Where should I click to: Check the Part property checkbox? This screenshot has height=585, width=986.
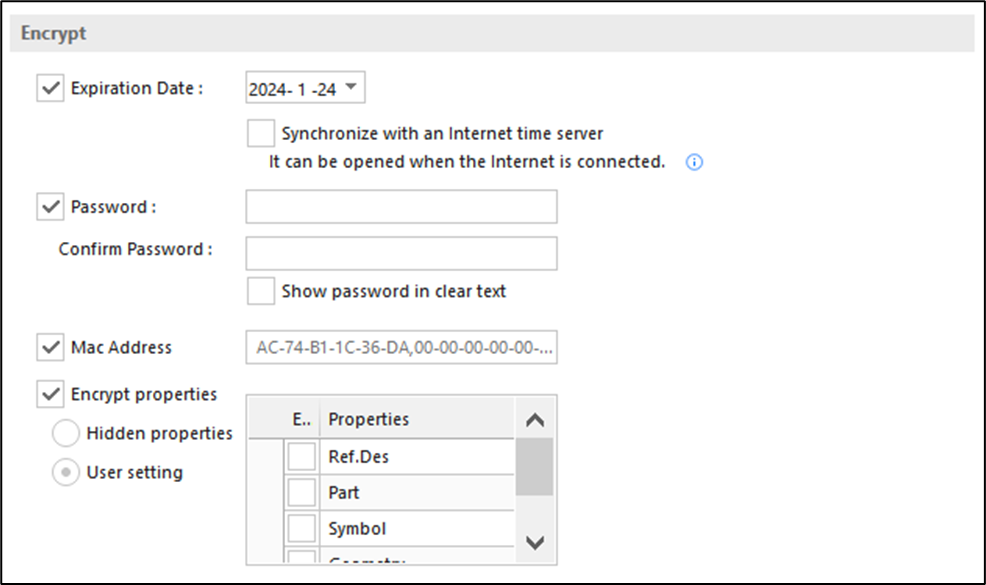tap(301, 493)
